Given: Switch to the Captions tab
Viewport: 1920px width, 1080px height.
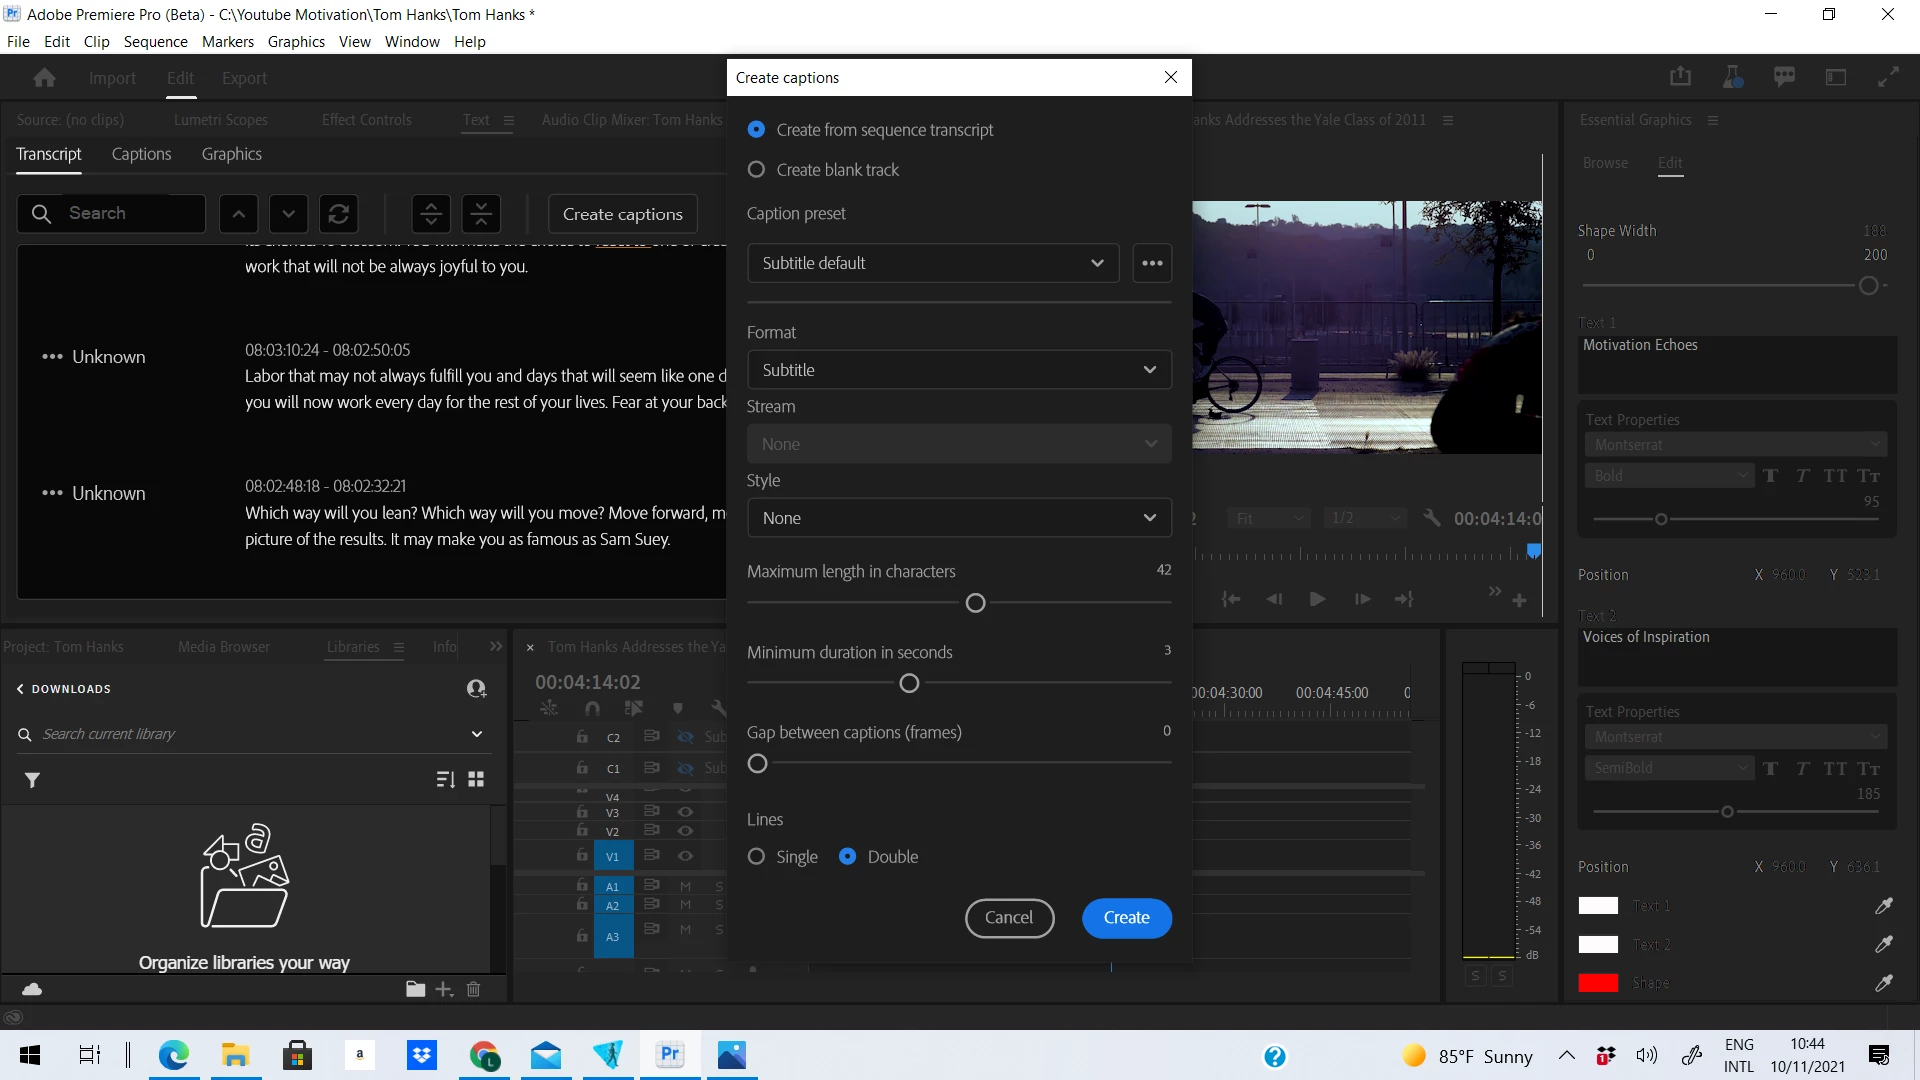Looking at the screenshot, I should [x=141, y=154].
